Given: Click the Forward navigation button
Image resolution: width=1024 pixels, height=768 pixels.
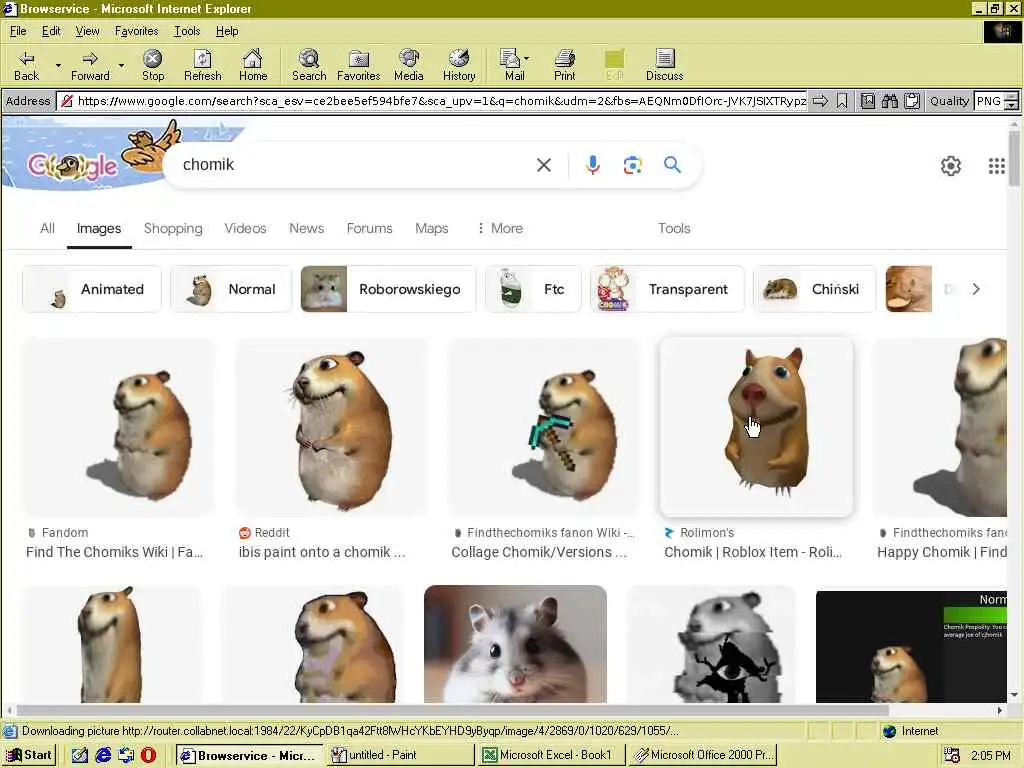Looking at the screenshot, I should (90, 65).
